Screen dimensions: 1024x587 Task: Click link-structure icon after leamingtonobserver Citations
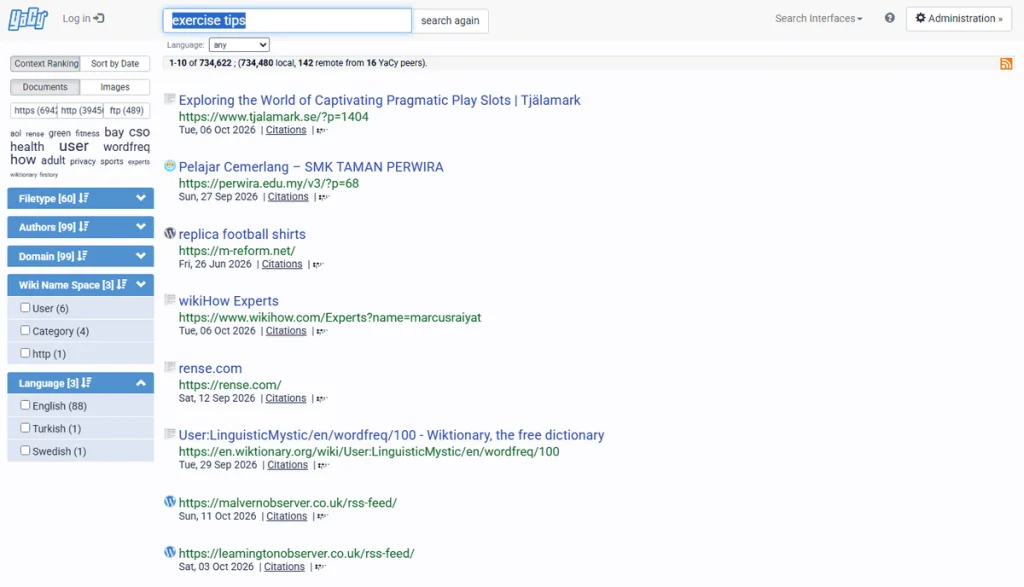319,567
